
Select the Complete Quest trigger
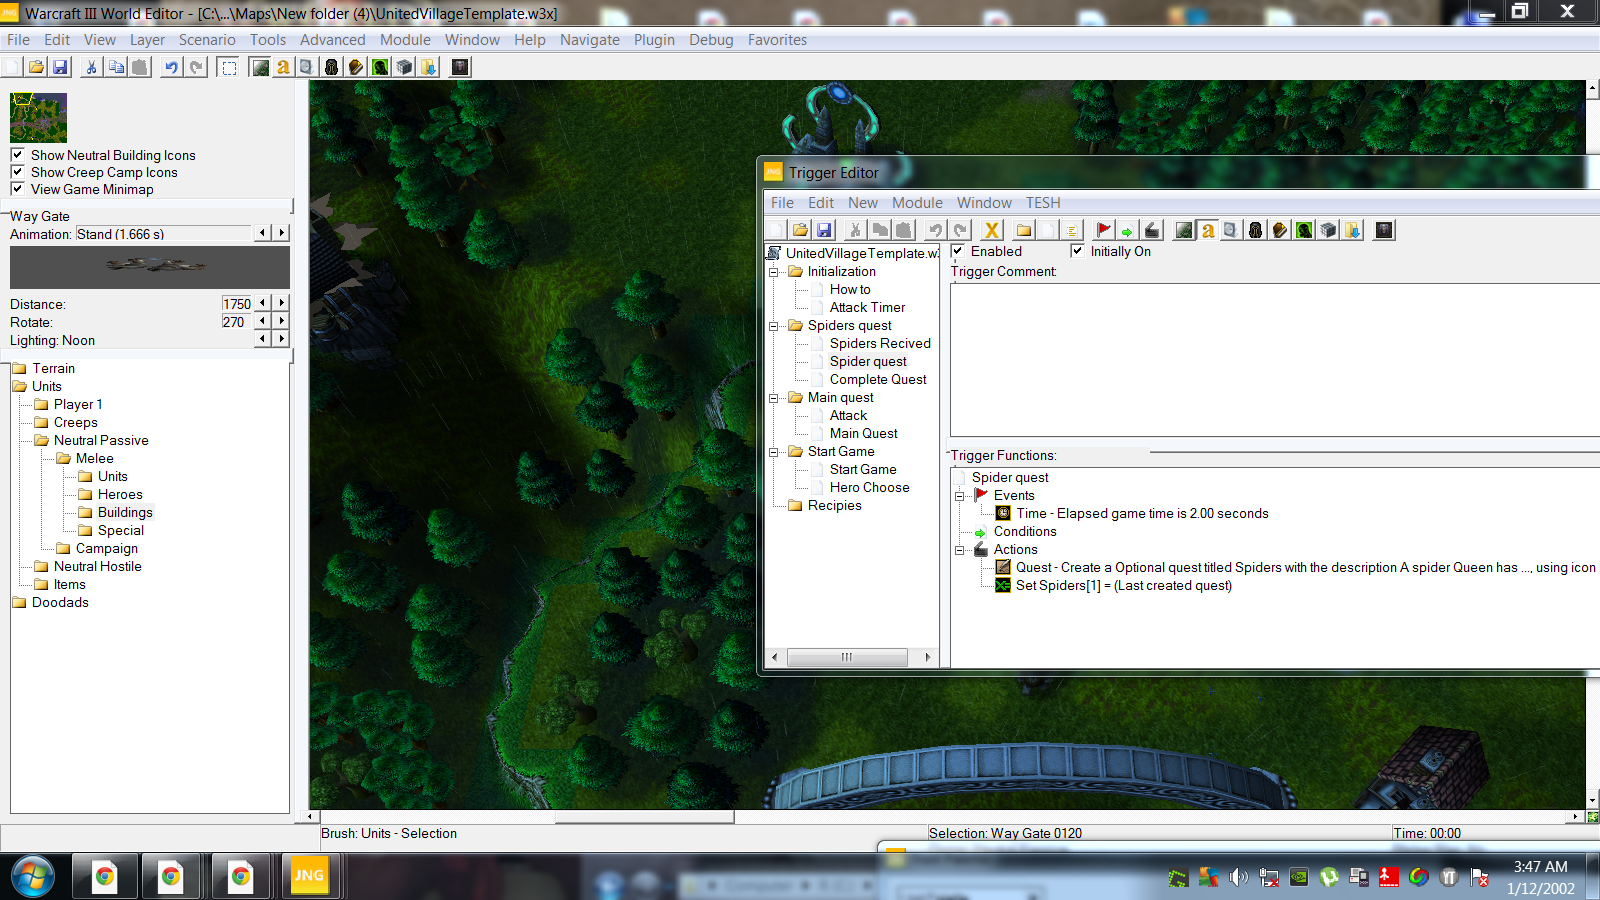coord(878,379)
